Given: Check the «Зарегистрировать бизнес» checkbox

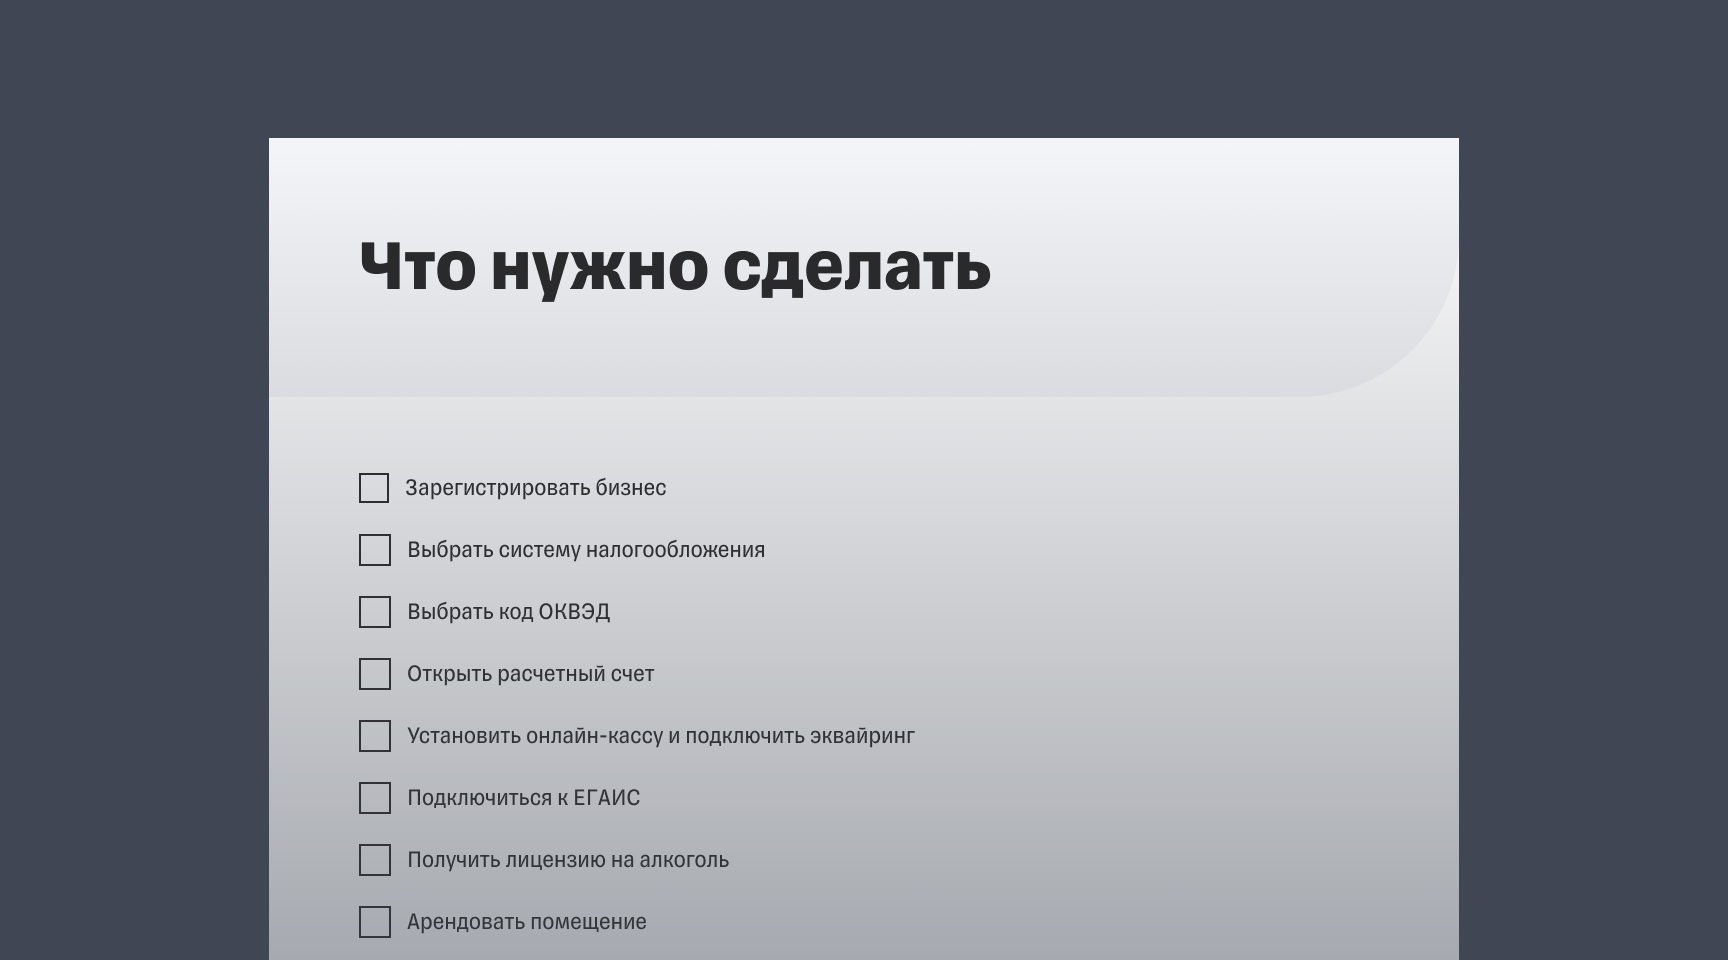Looking at the screenshot, I should pyautogui.click(x=374, y=488).
